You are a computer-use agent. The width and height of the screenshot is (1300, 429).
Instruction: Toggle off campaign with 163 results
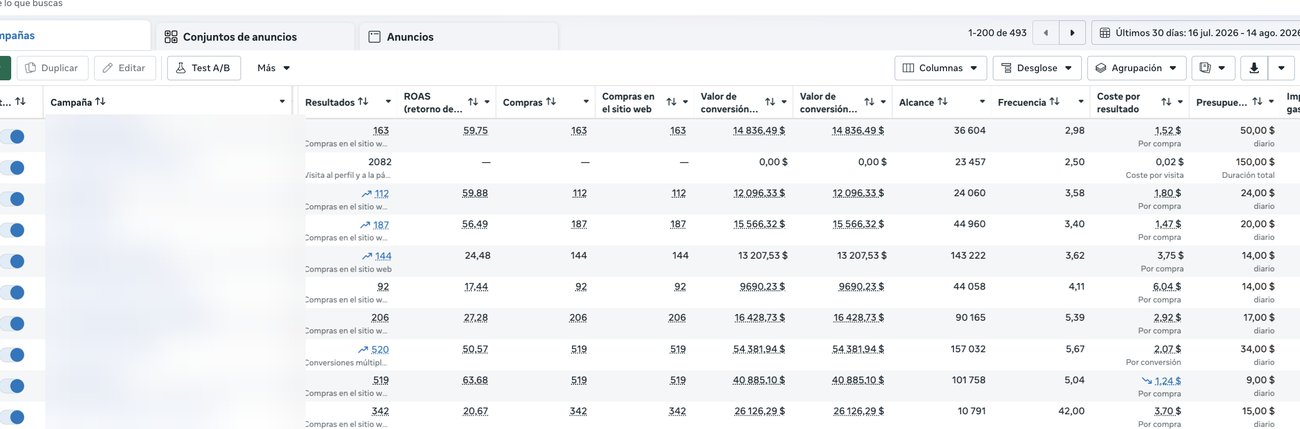(12, 136)
